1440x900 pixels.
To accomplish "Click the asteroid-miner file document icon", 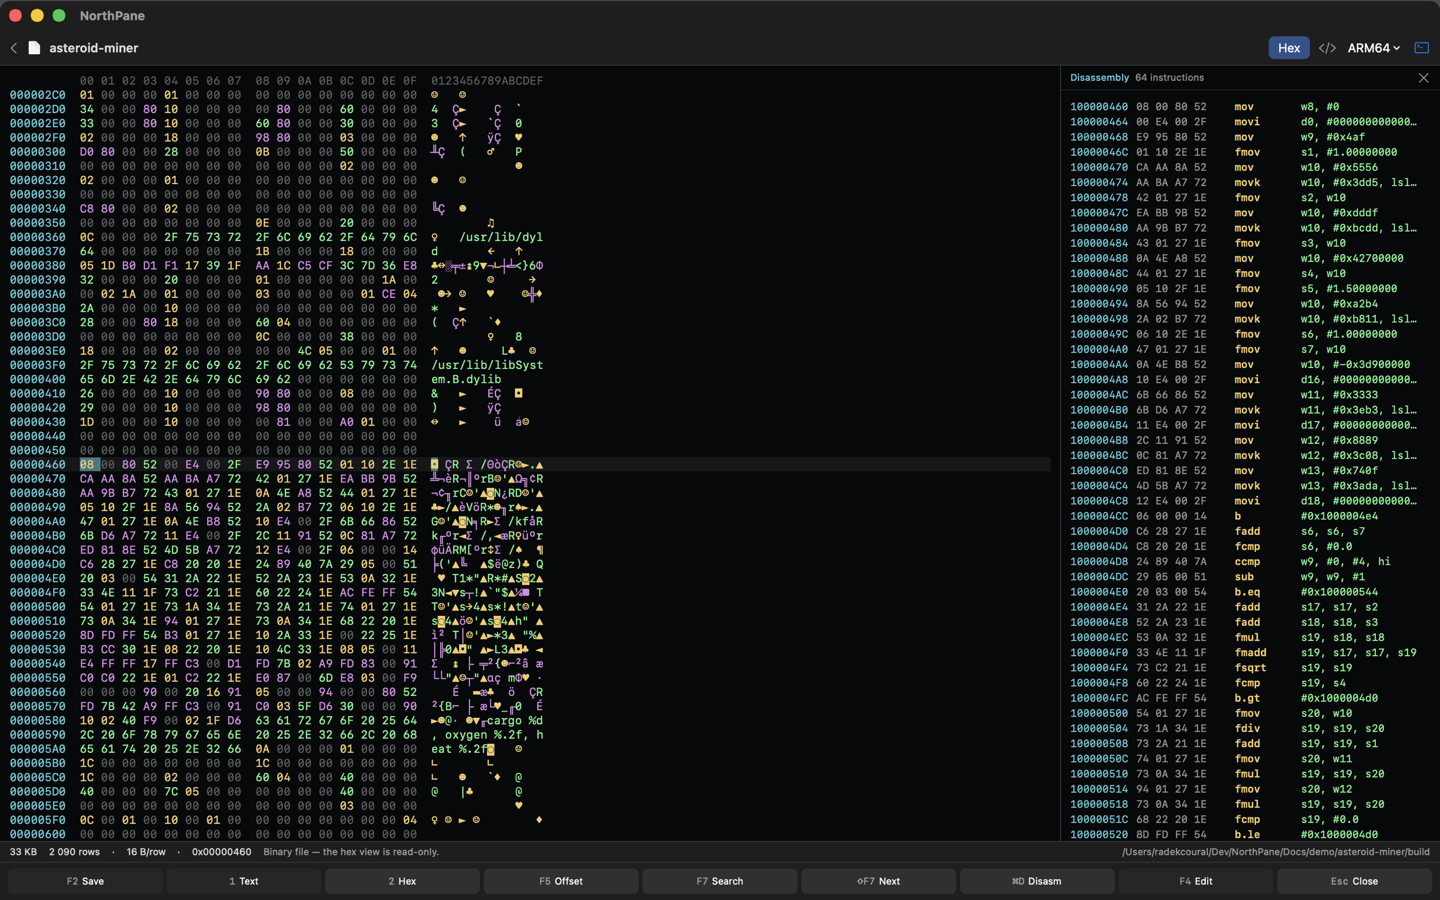I will tap(34, 48).
